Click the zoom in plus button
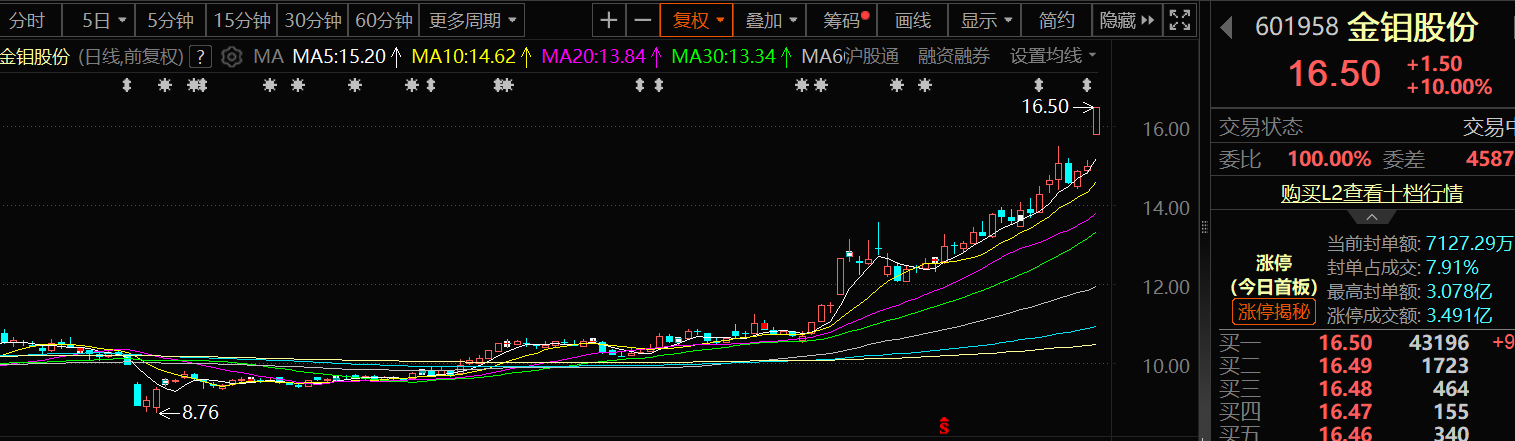1515x441 pixels. 608,20
